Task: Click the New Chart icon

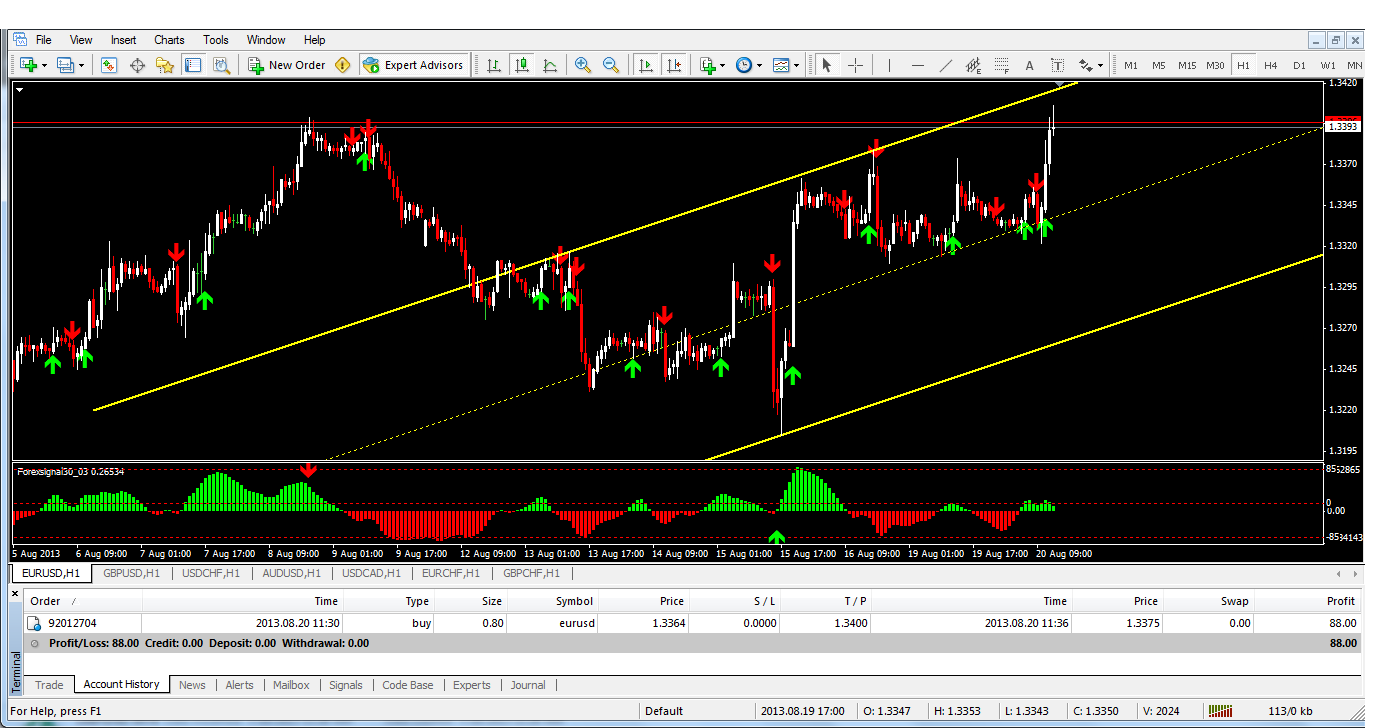Action: point(28,65)
